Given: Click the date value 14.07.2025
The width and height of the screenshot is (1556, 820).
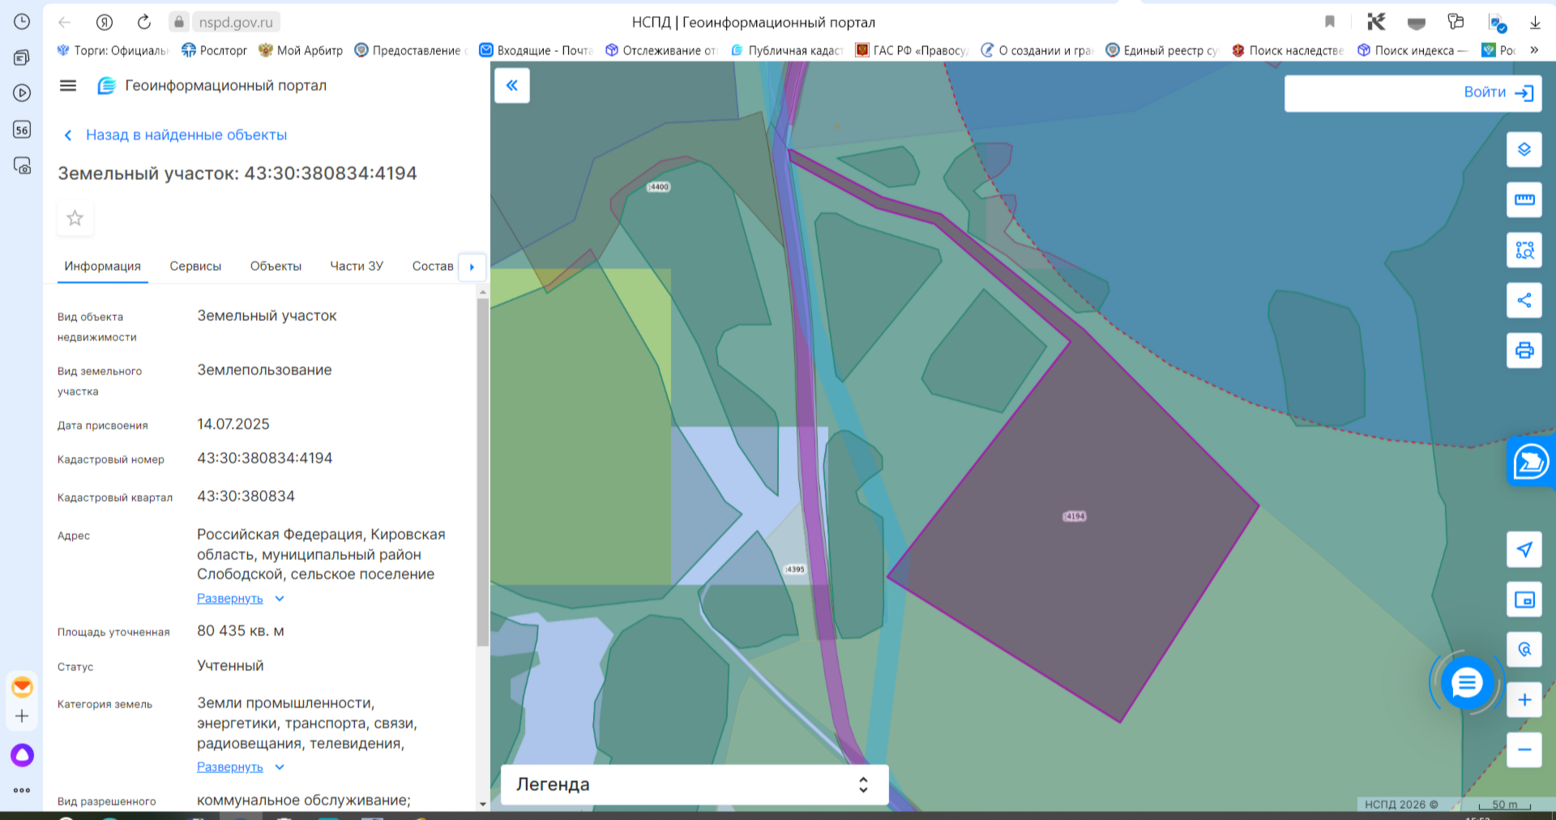Looking at the screenshot, I should [x=233, y=424].
